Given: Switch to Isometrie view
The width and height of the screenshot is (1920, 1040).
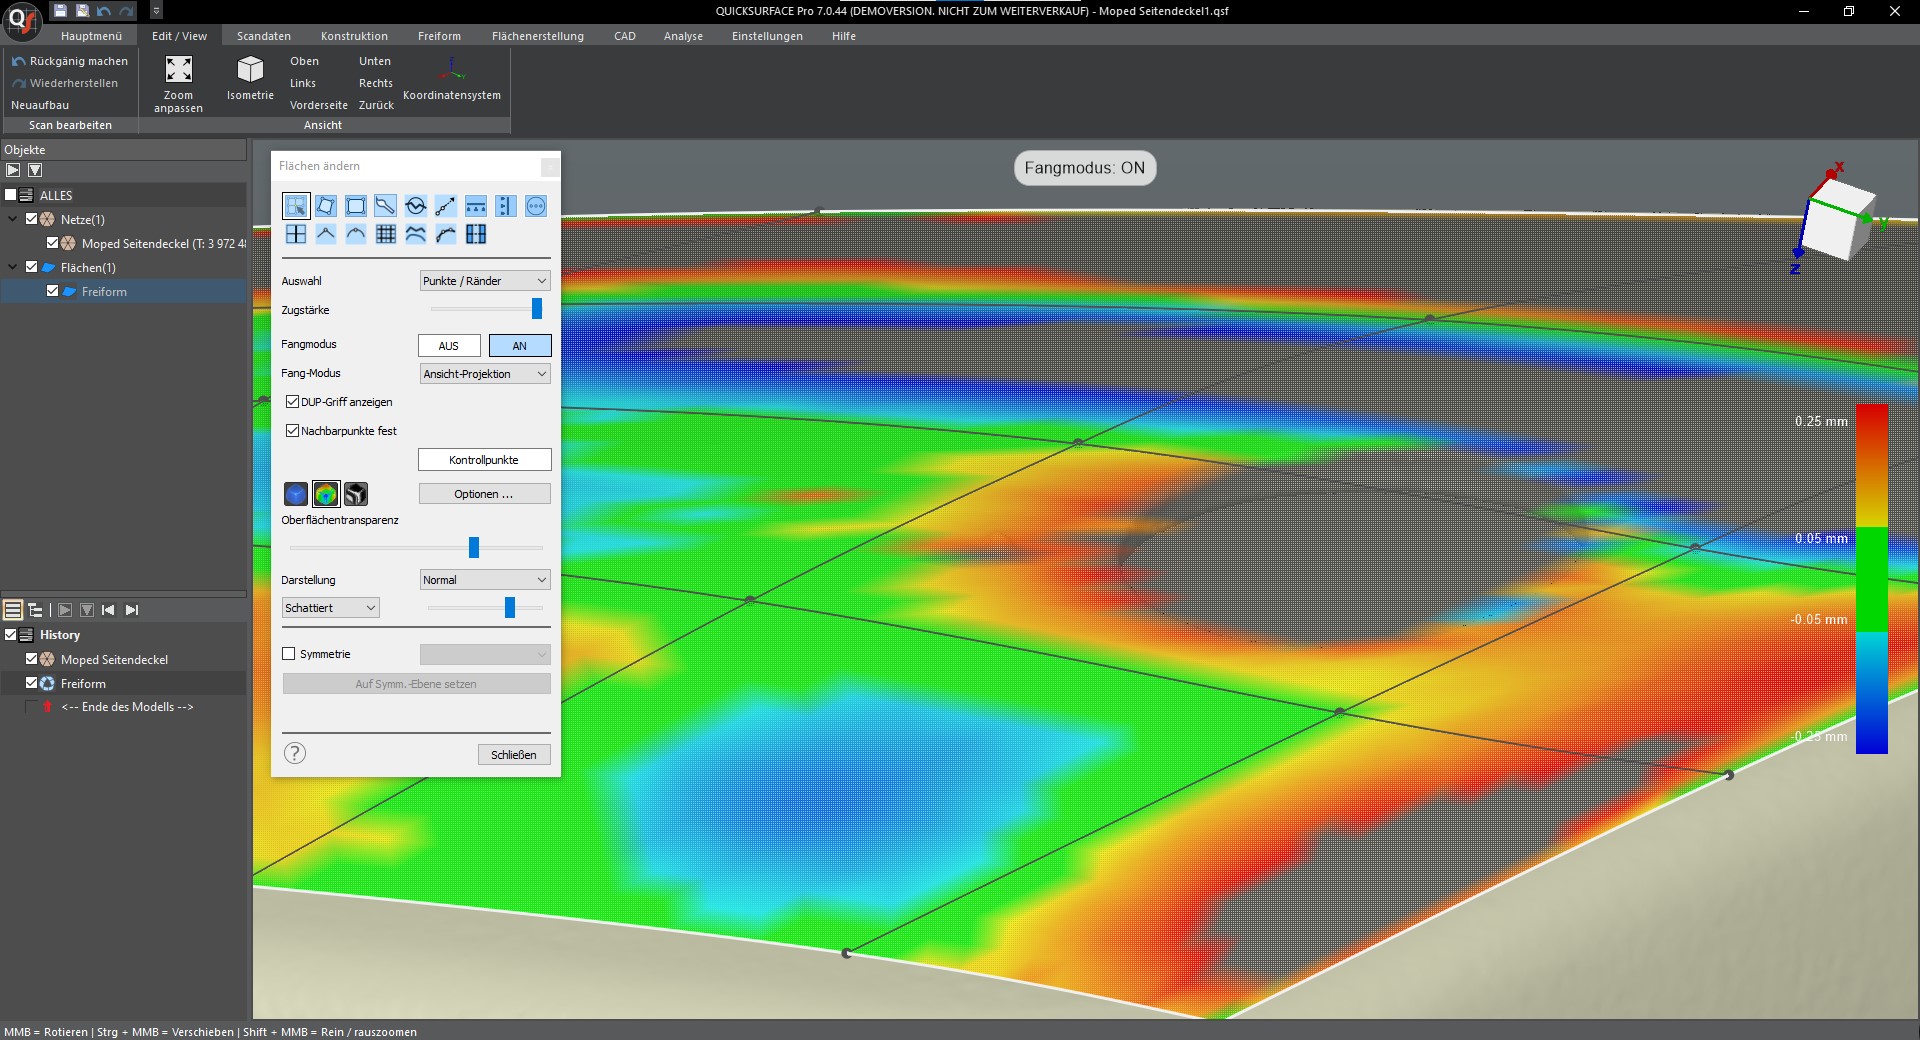Looking at the screenshot, I should (x=250, y=70).
